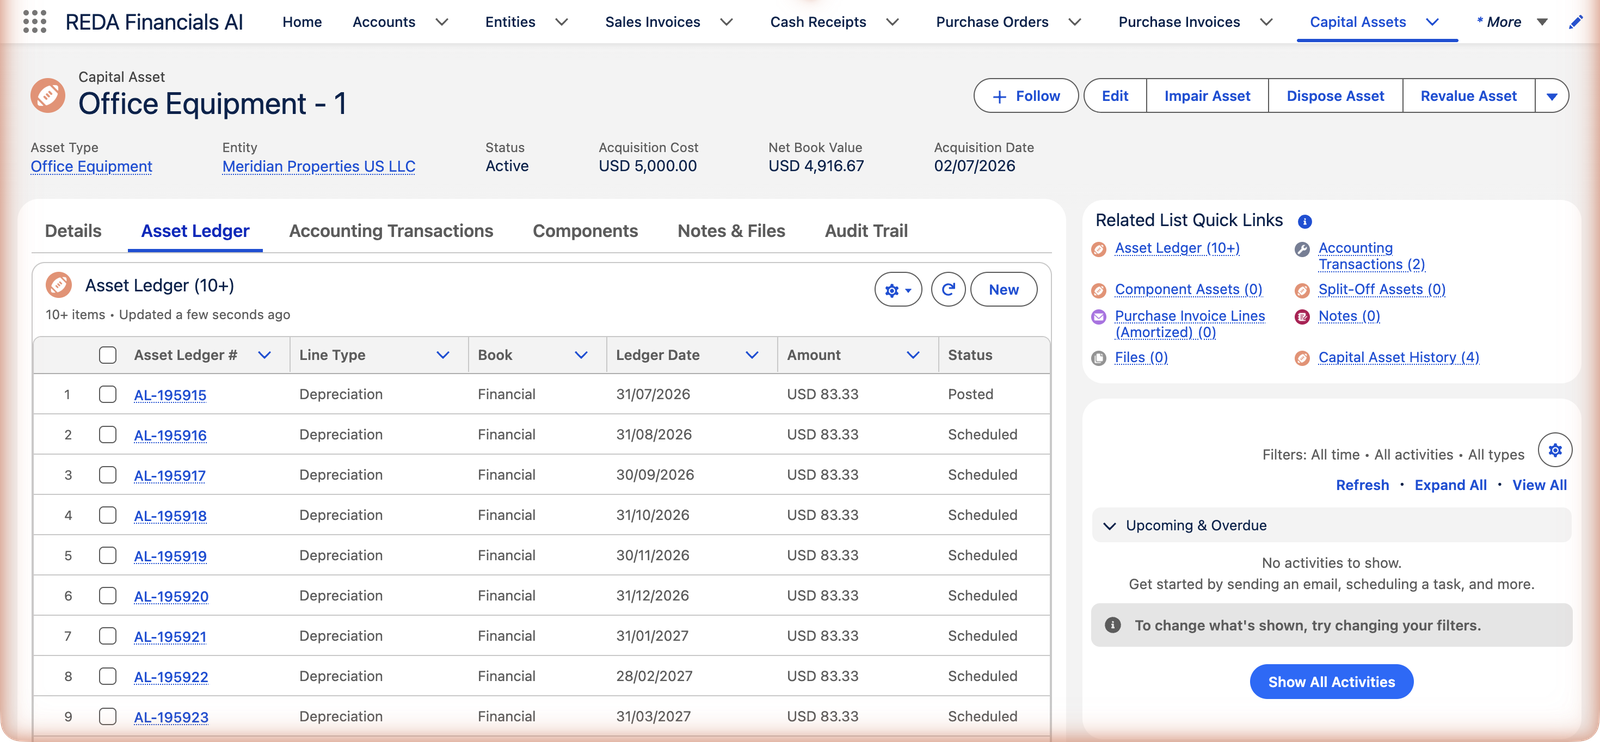This screenshot has width=1600, height=742.
Task: Click the Dispose Asset button
Action: 1335,96
